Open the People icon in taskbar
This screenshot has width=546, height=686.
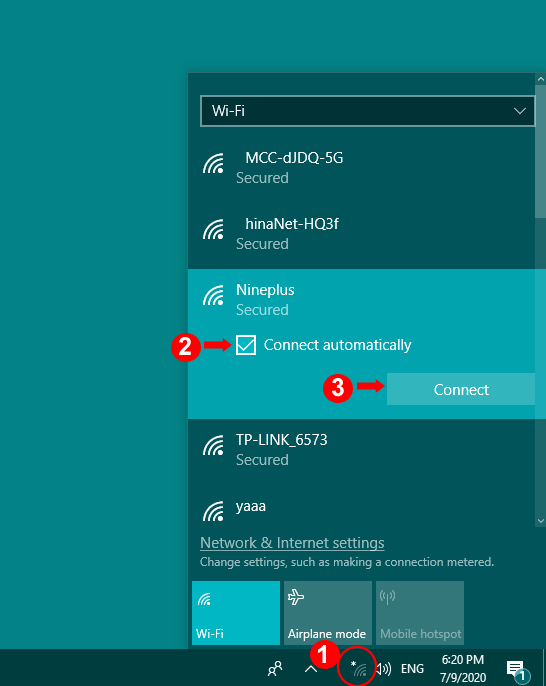[x=275, y=668]
